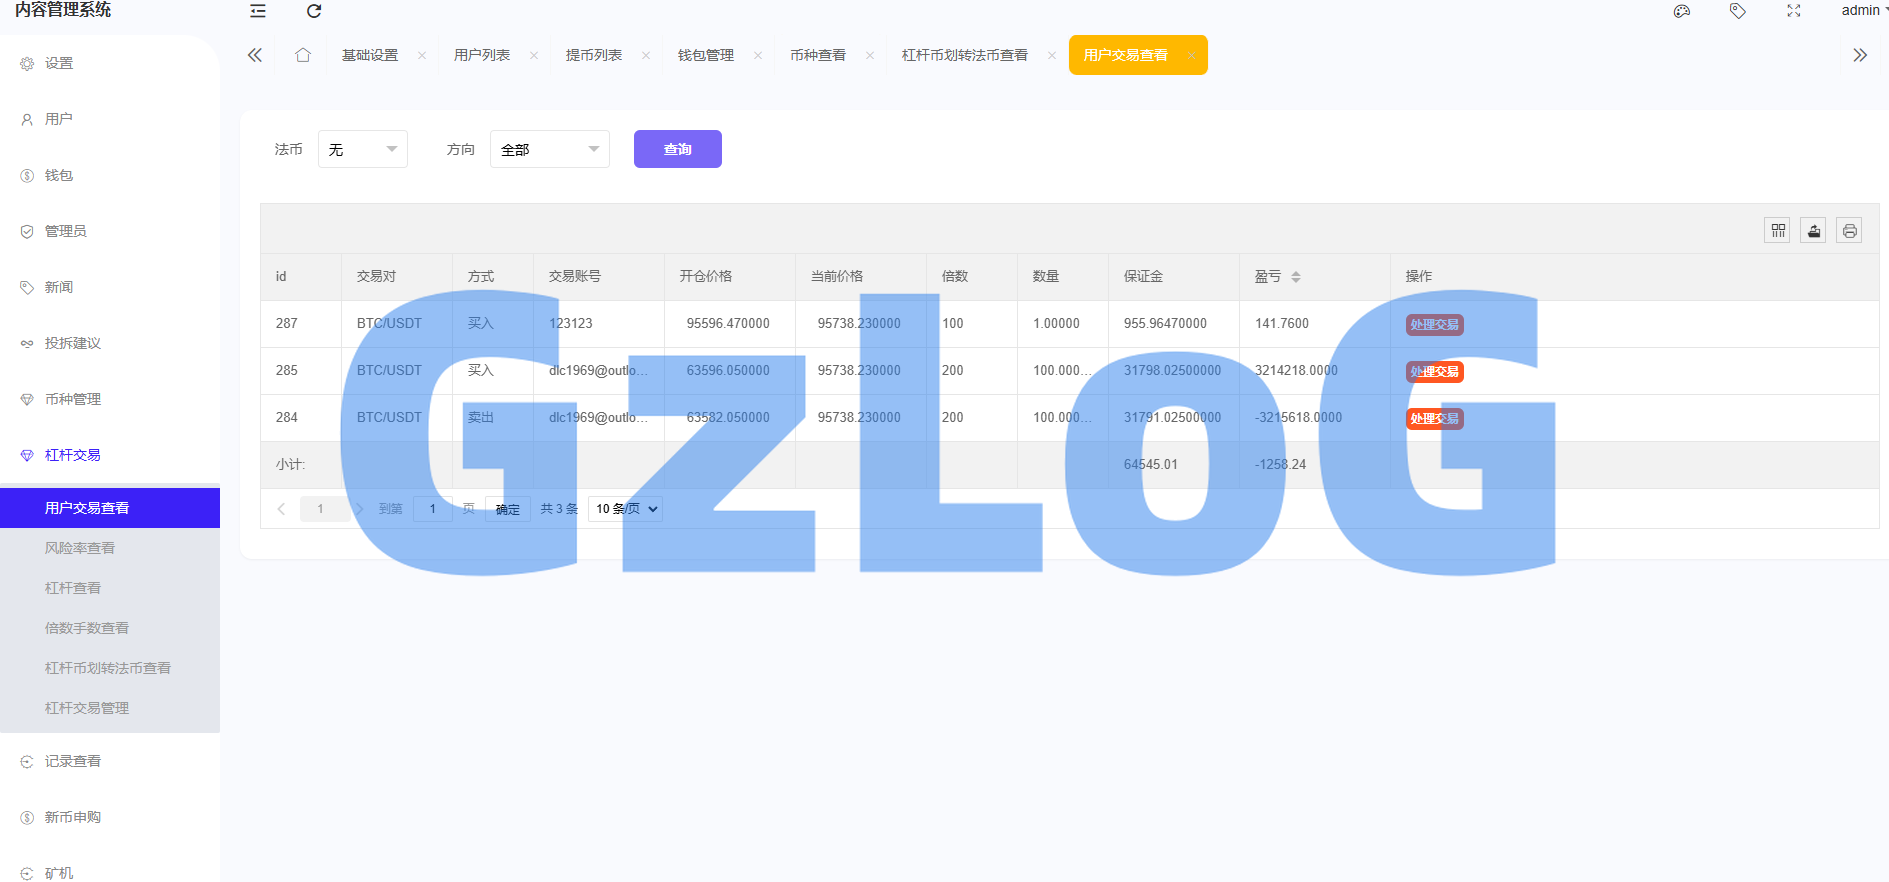Image resolution: width=1889 pixels, height=882 pixels.
Task: Switch to the 钱包管理 tab
Action: tap(705, 55)
